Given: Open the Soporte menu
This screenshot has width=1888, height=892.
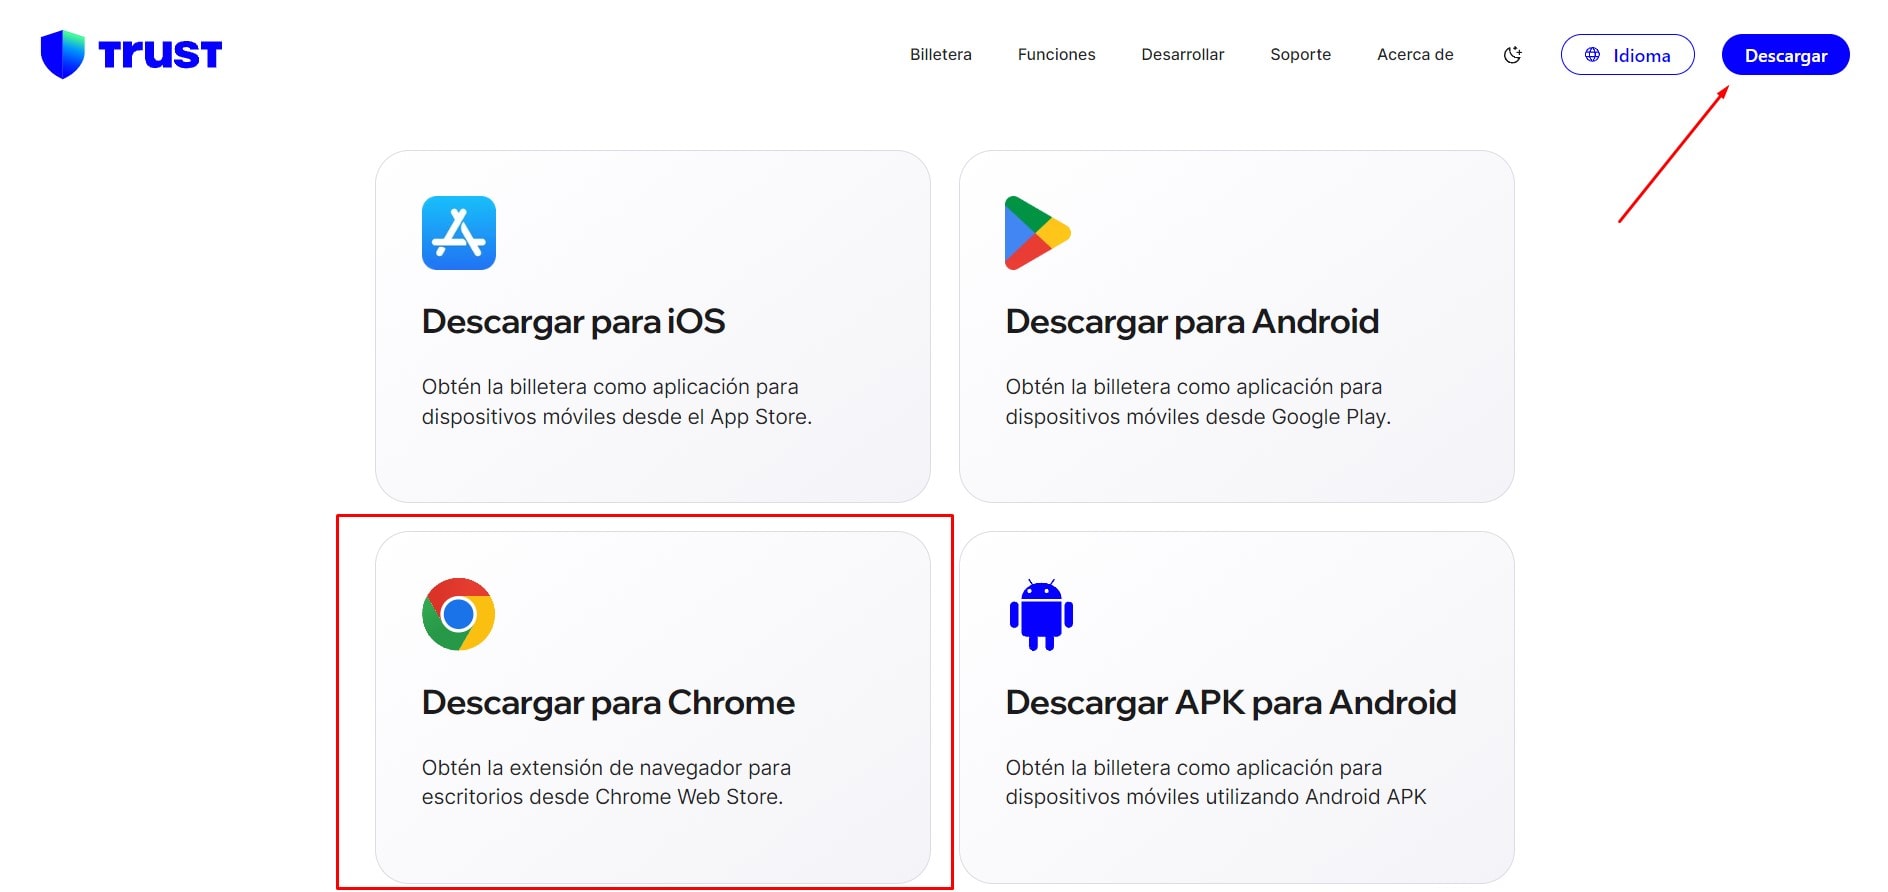Looking at the screenshot, I should coord(1301,55).
